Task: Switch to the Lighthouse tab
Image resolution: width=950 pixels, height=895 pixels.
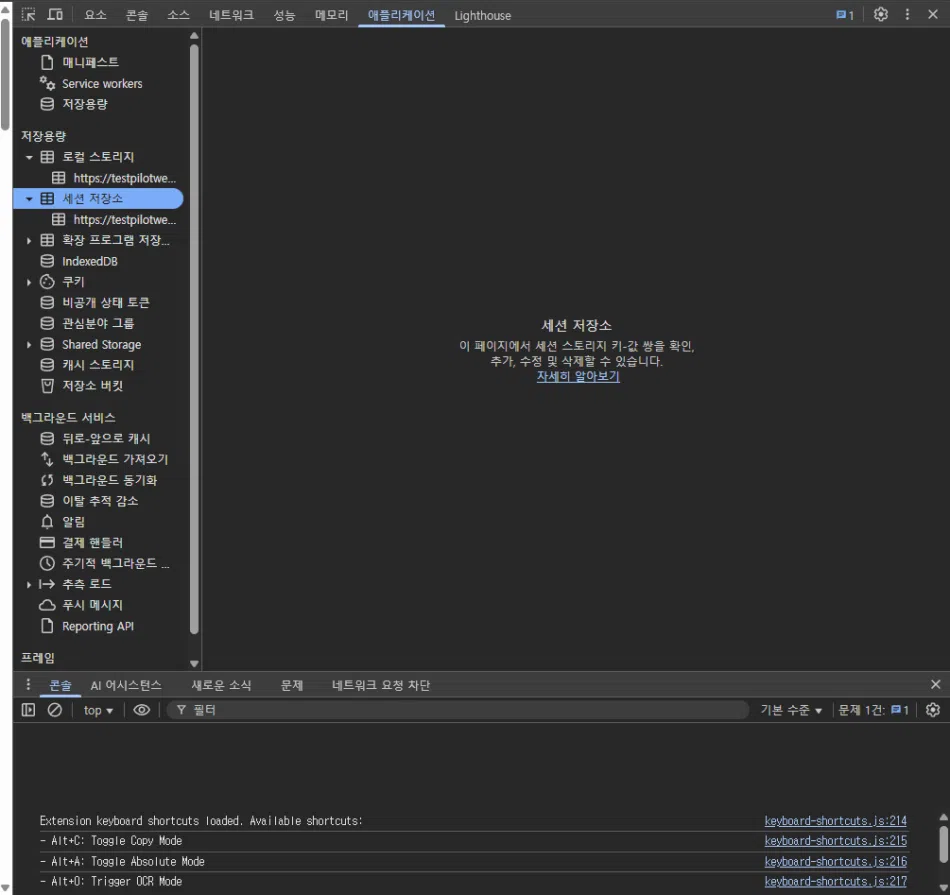Action: click(x=482, y=15)
